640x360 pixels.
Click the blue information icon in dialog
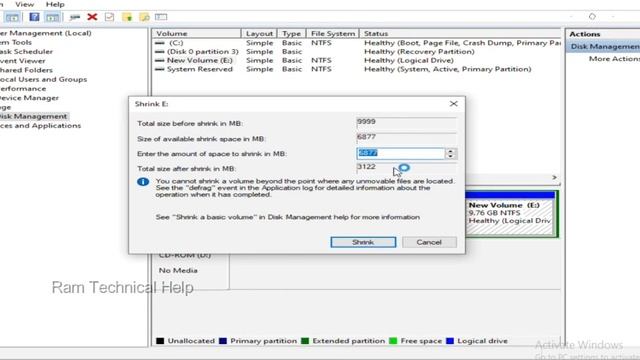pyautogui.click(x=143, y=182)
